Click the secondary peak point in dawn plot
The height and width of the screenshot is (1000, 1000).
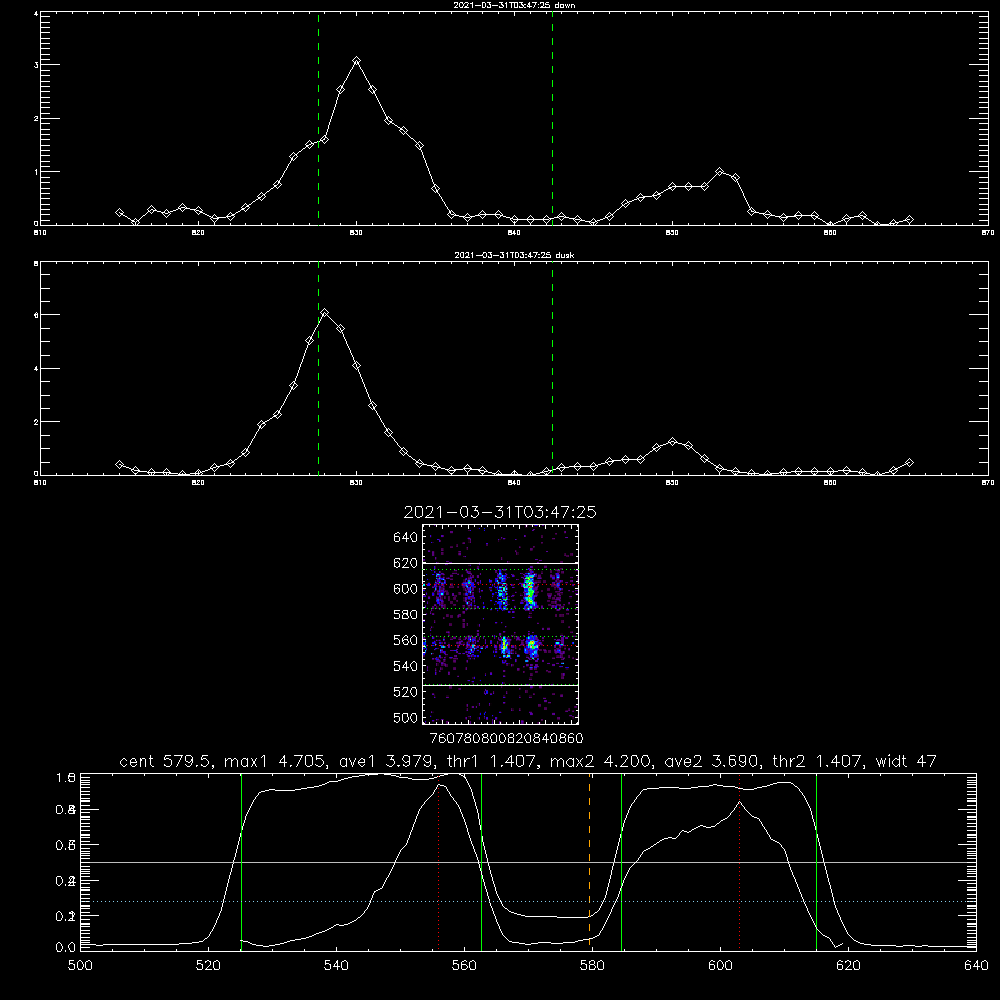point(720,172)
